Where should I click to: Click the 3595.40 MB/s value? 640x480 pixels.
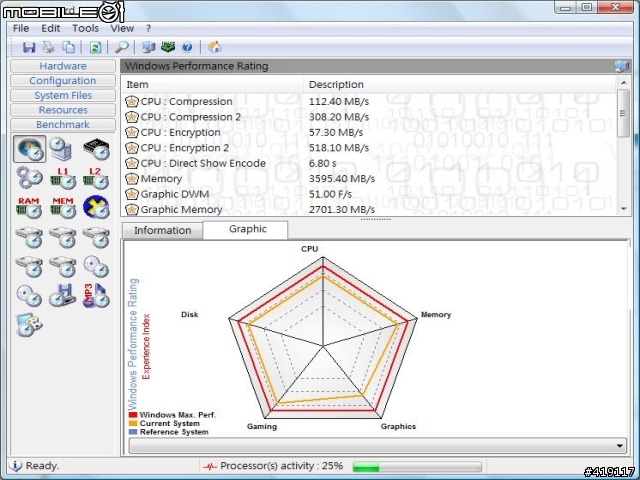point(342,179)
